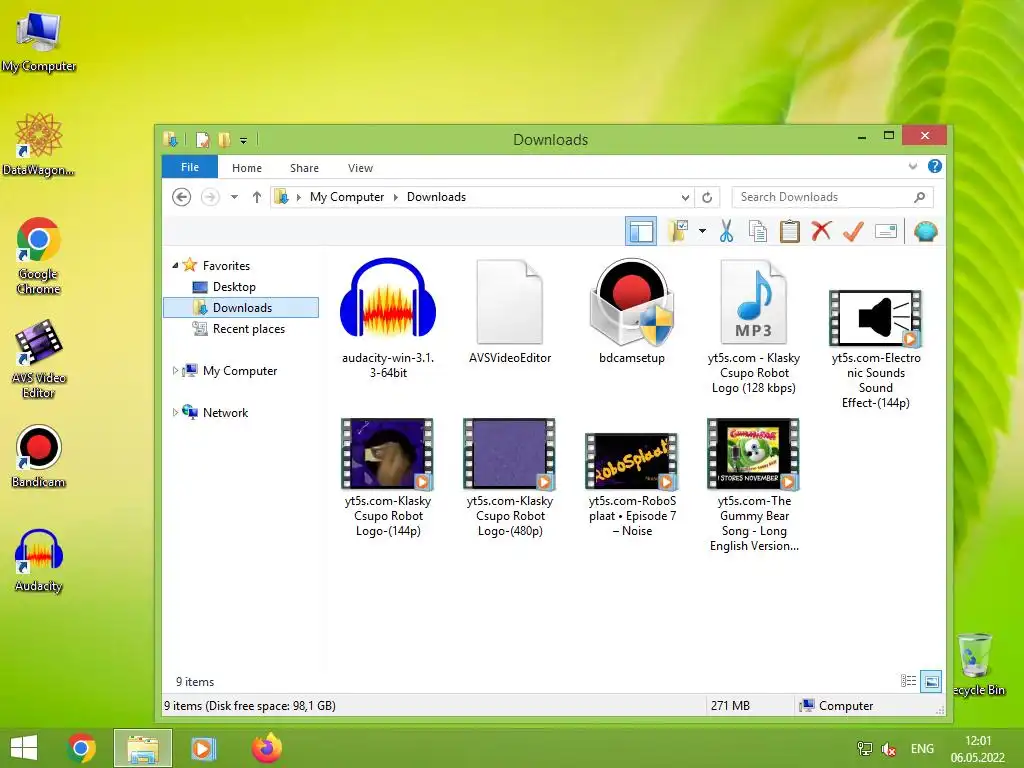Select the Klasky Csupo Robot Logo MP3

[x=754, y=327]
